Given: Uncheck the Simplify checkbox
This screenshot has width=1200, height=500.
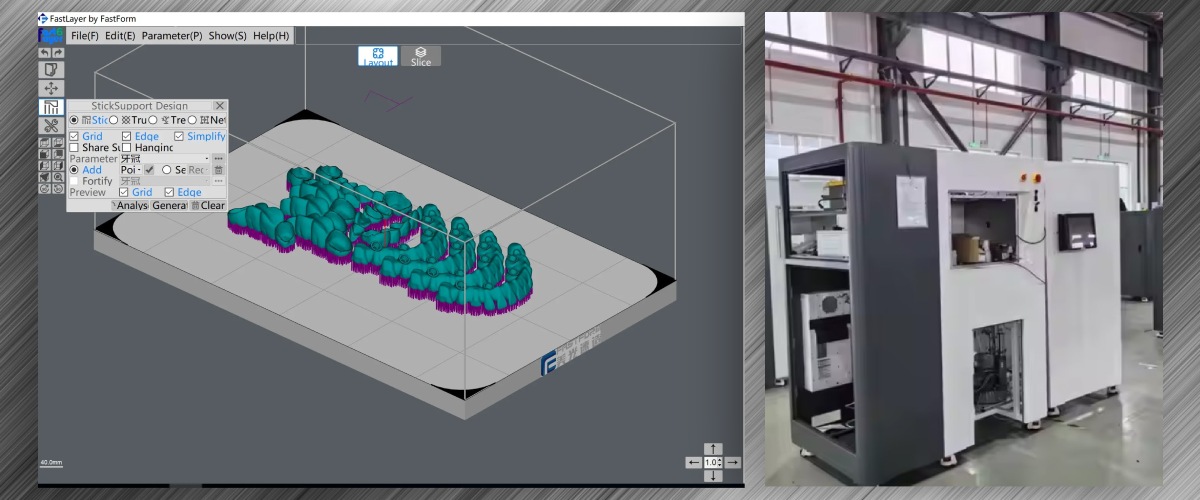Looking at the screenshot, I should point(180,136).
